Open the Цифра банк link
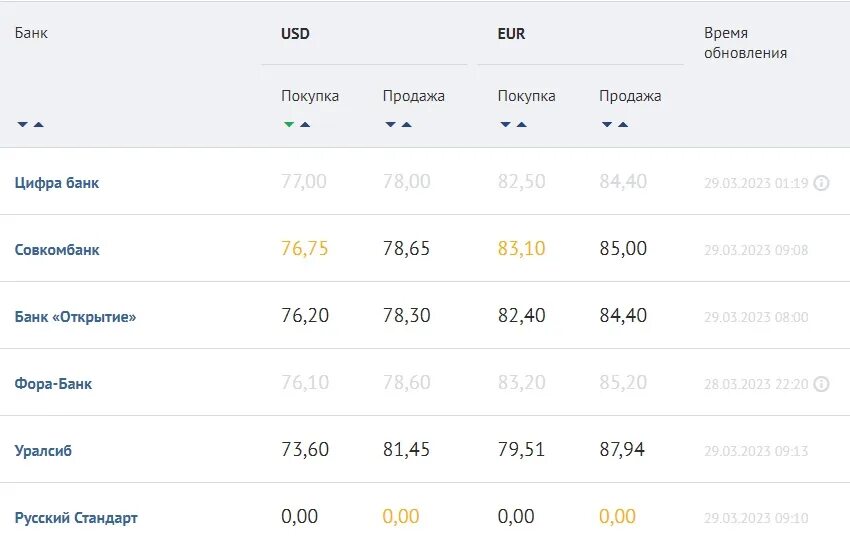This screenshot has width=850, height=549. 57,183
